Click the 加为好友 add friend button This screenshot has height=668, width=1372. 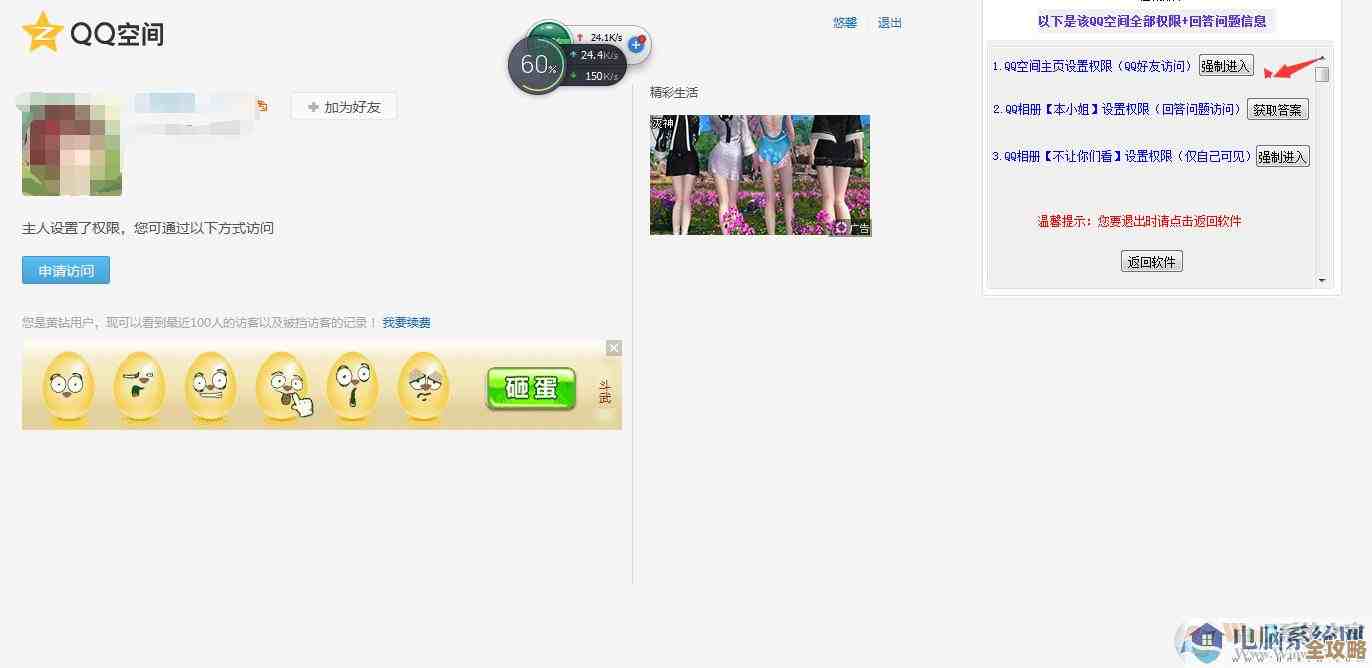tap(343, 106)
